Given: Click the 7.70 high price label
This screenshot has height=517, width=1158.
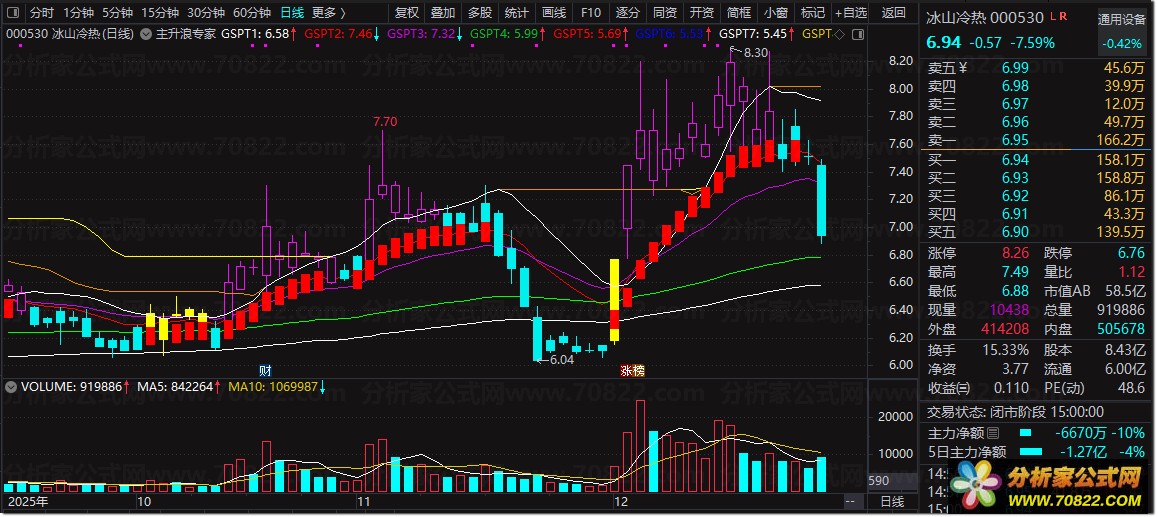Looking at the screenshot, I should (385, 122).
